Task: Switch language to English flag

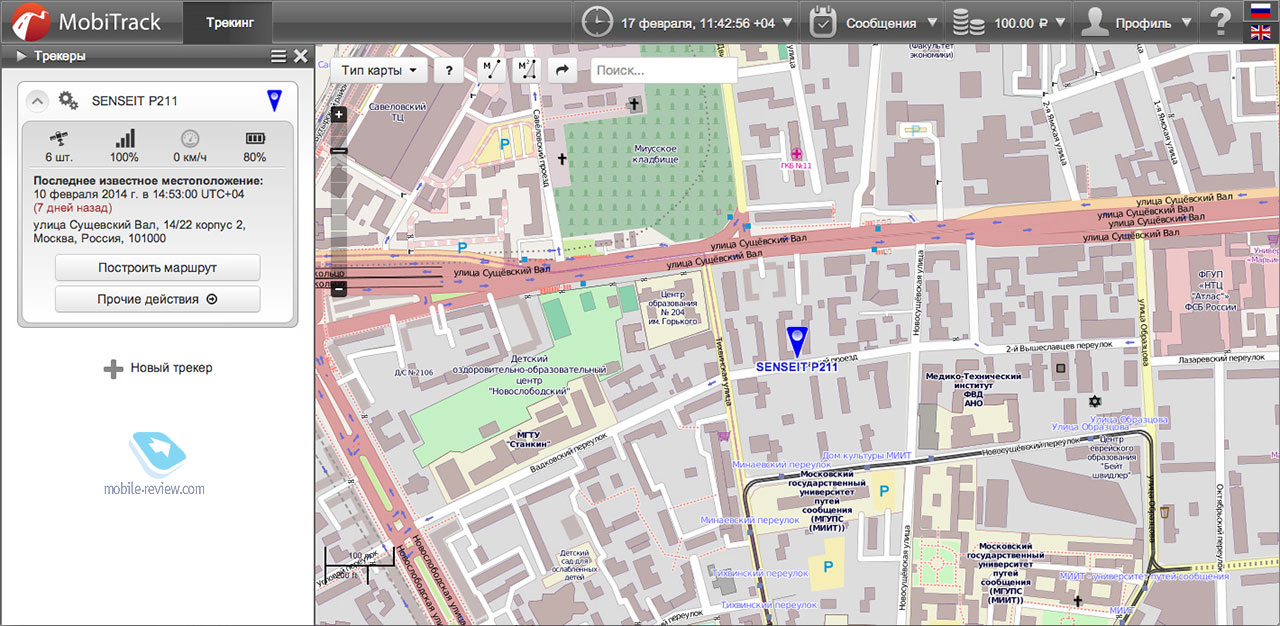Action: [x=1261, y=33]
